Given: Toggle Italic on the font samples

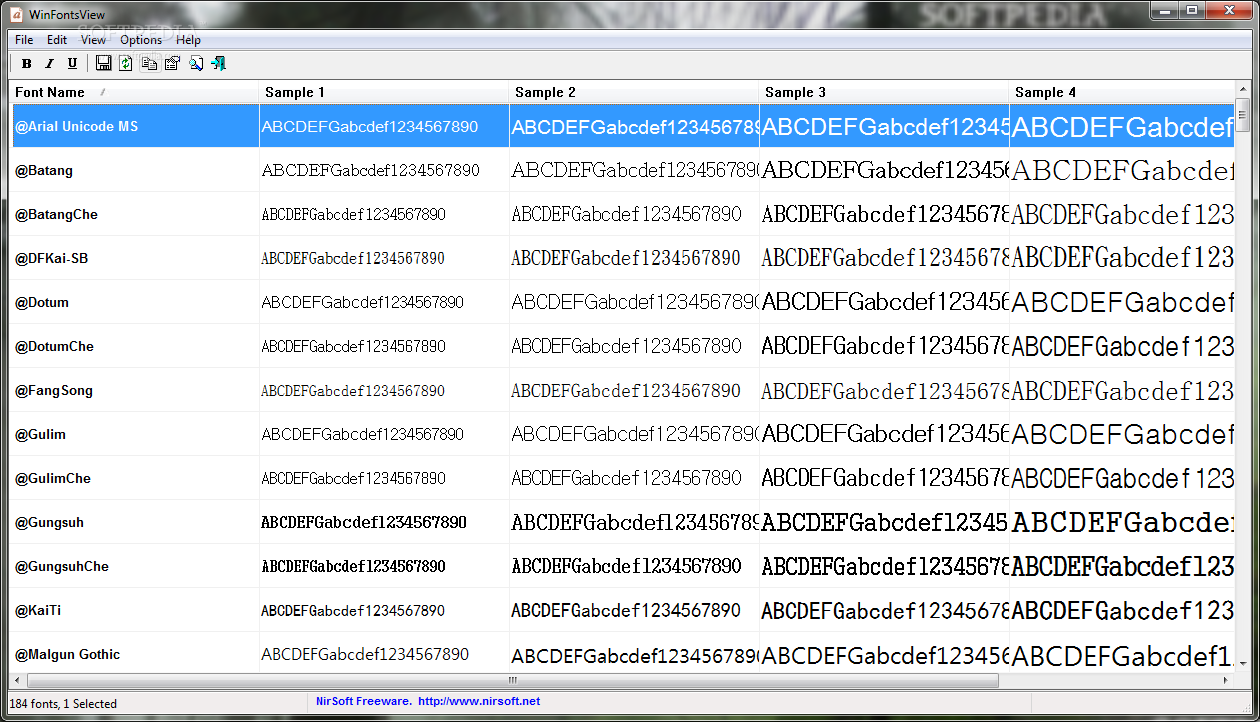Looking at the screenshot, I should click(49, 64).
